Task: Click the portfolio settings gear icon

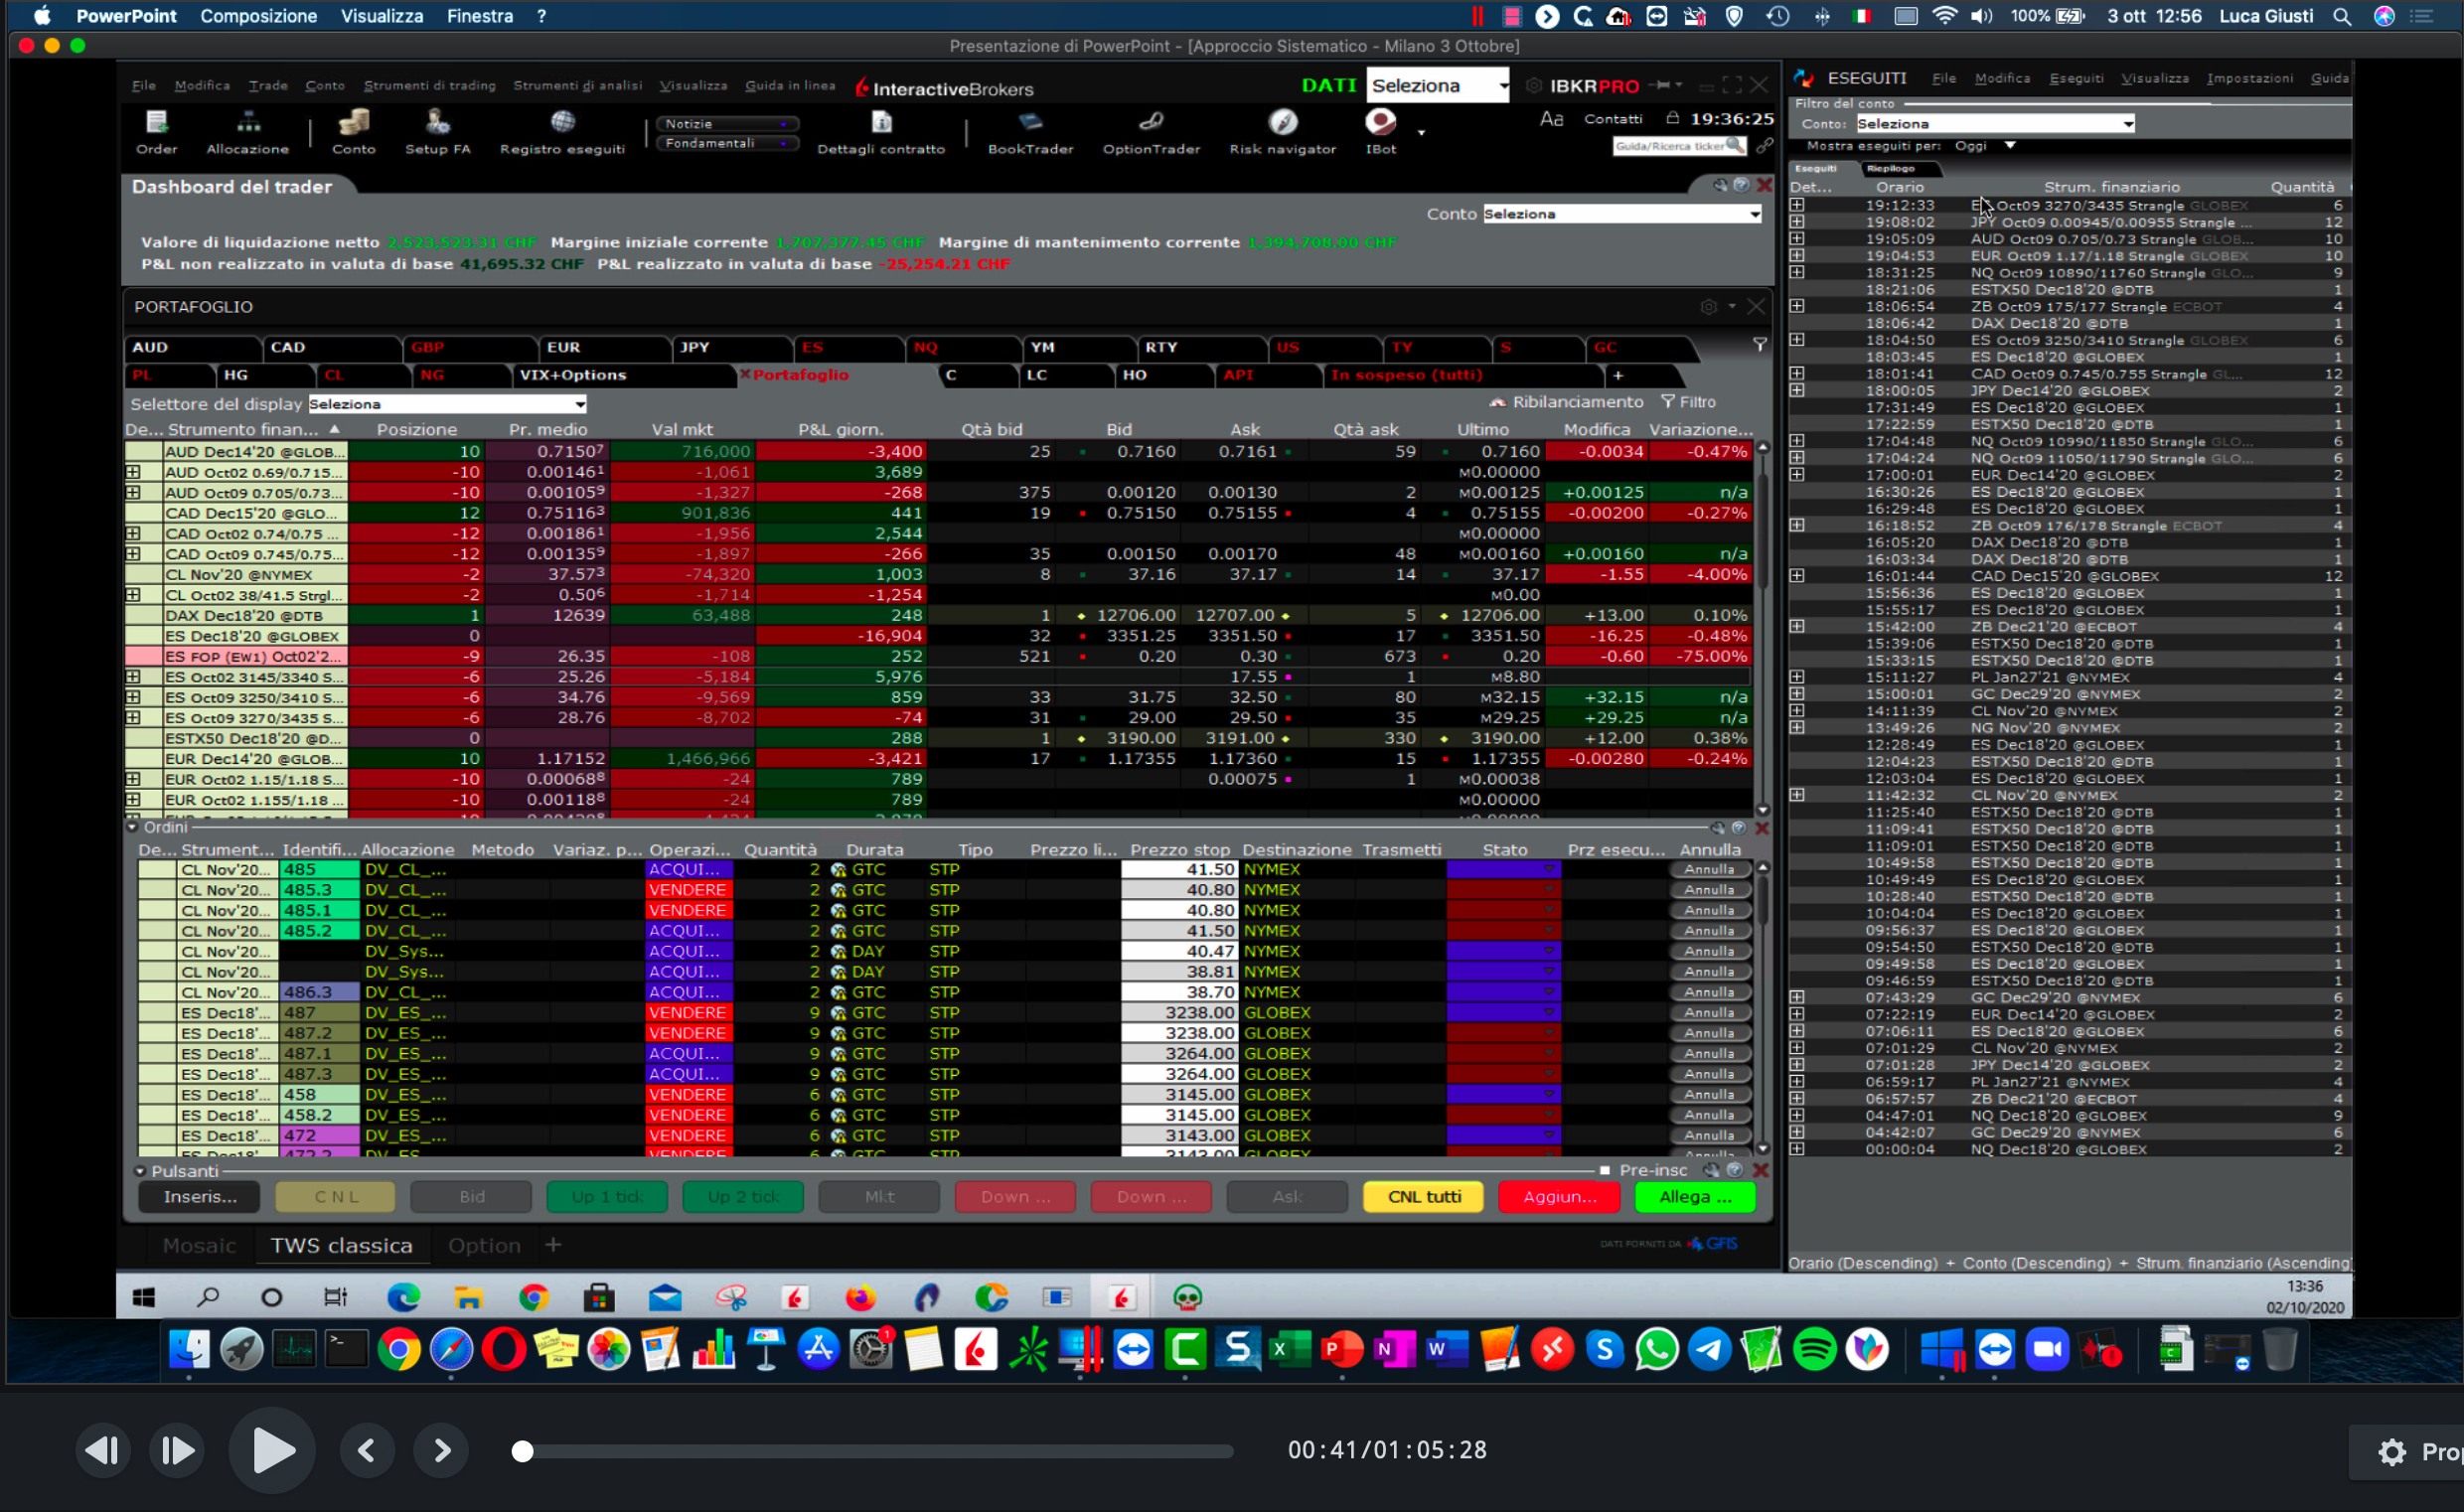Action: [1708, 307]
